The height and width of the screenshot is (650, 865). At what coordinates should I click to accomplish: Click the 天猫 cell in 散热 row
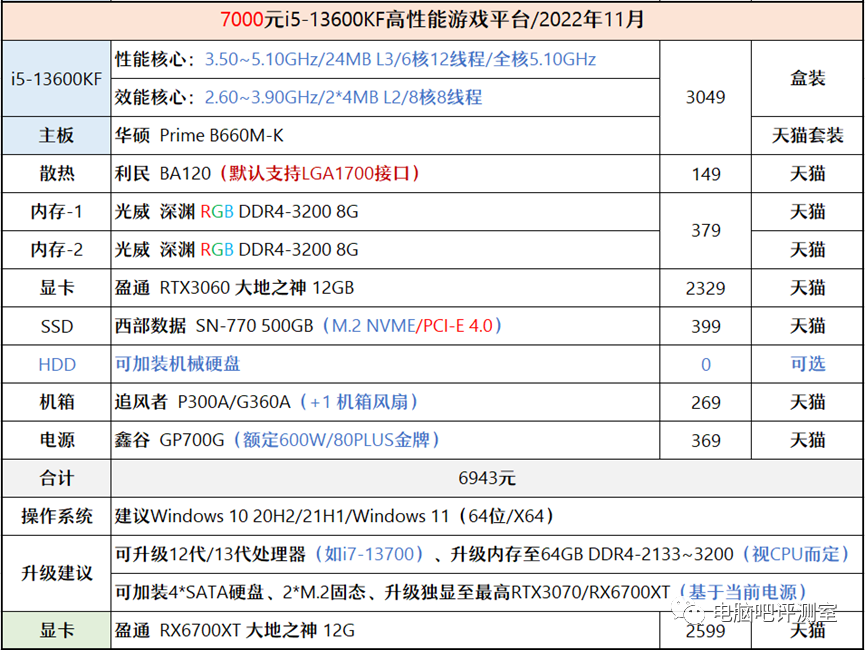pyautogui.click(x=808, y=174)
